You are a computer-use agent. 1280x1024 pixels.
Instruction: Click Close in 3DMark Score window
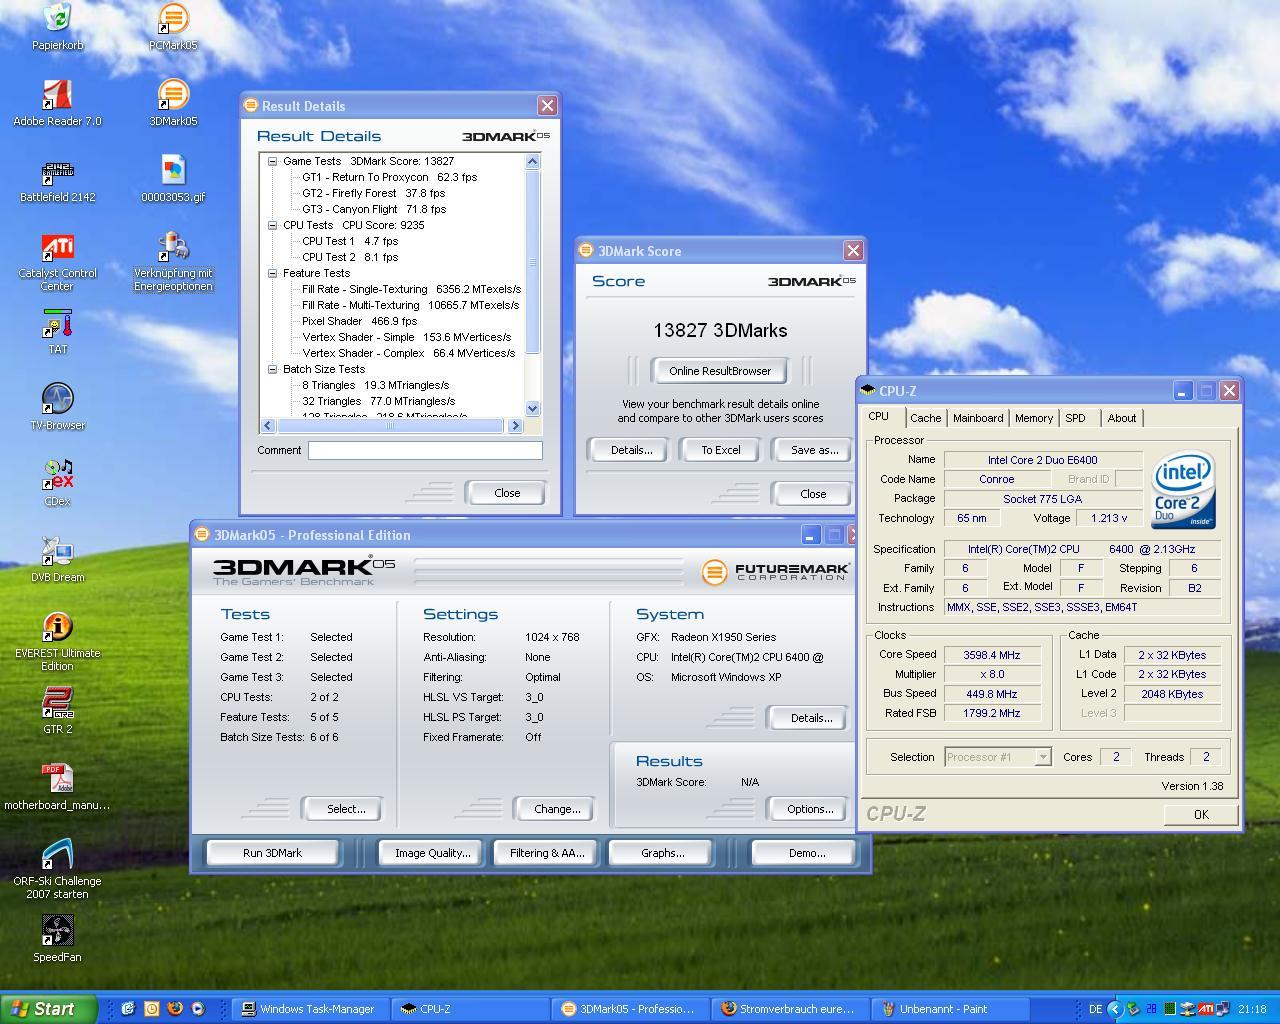click(813, 494)
